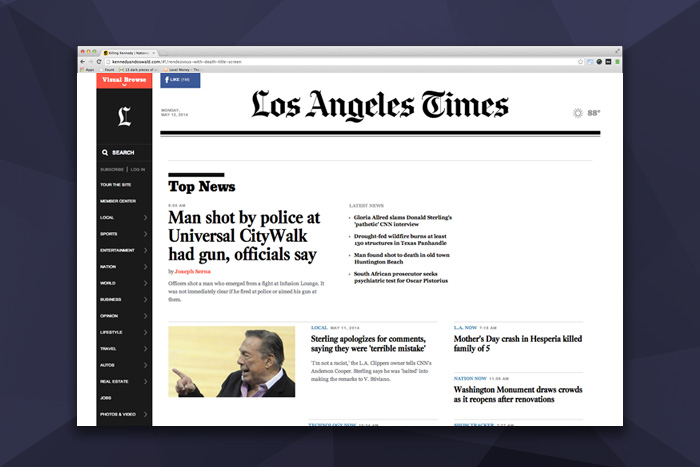Open a new browser tab
Viewport: 700px width, 467px height.
pos(164,53)
